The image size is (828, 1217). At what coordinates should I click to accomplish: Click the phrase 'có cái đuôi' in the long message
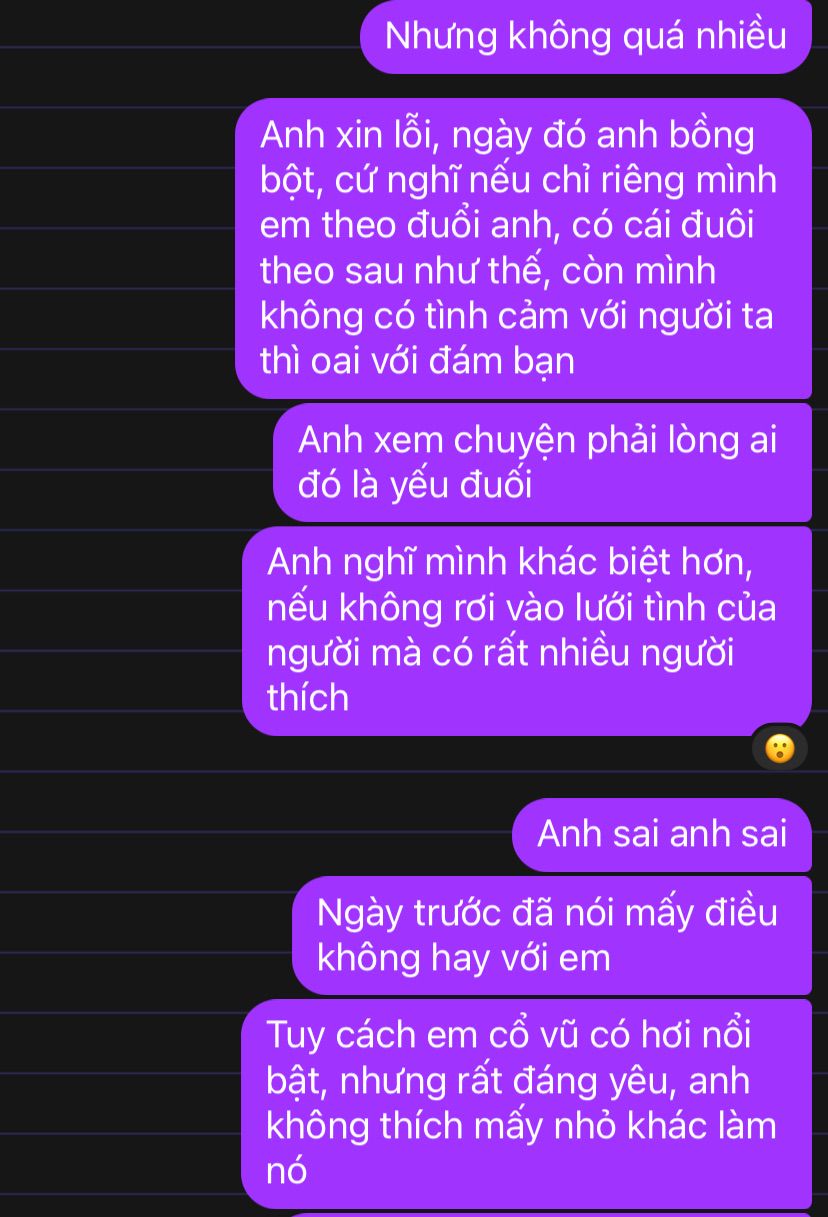pyautogui.click(x=663, y=225)
